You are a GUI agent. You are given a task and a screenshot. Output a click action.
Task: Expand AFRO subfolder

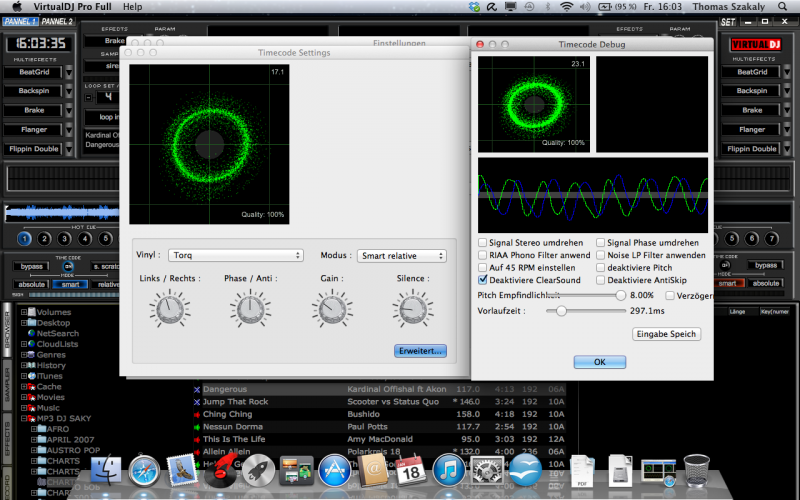(x=34, y=429)
